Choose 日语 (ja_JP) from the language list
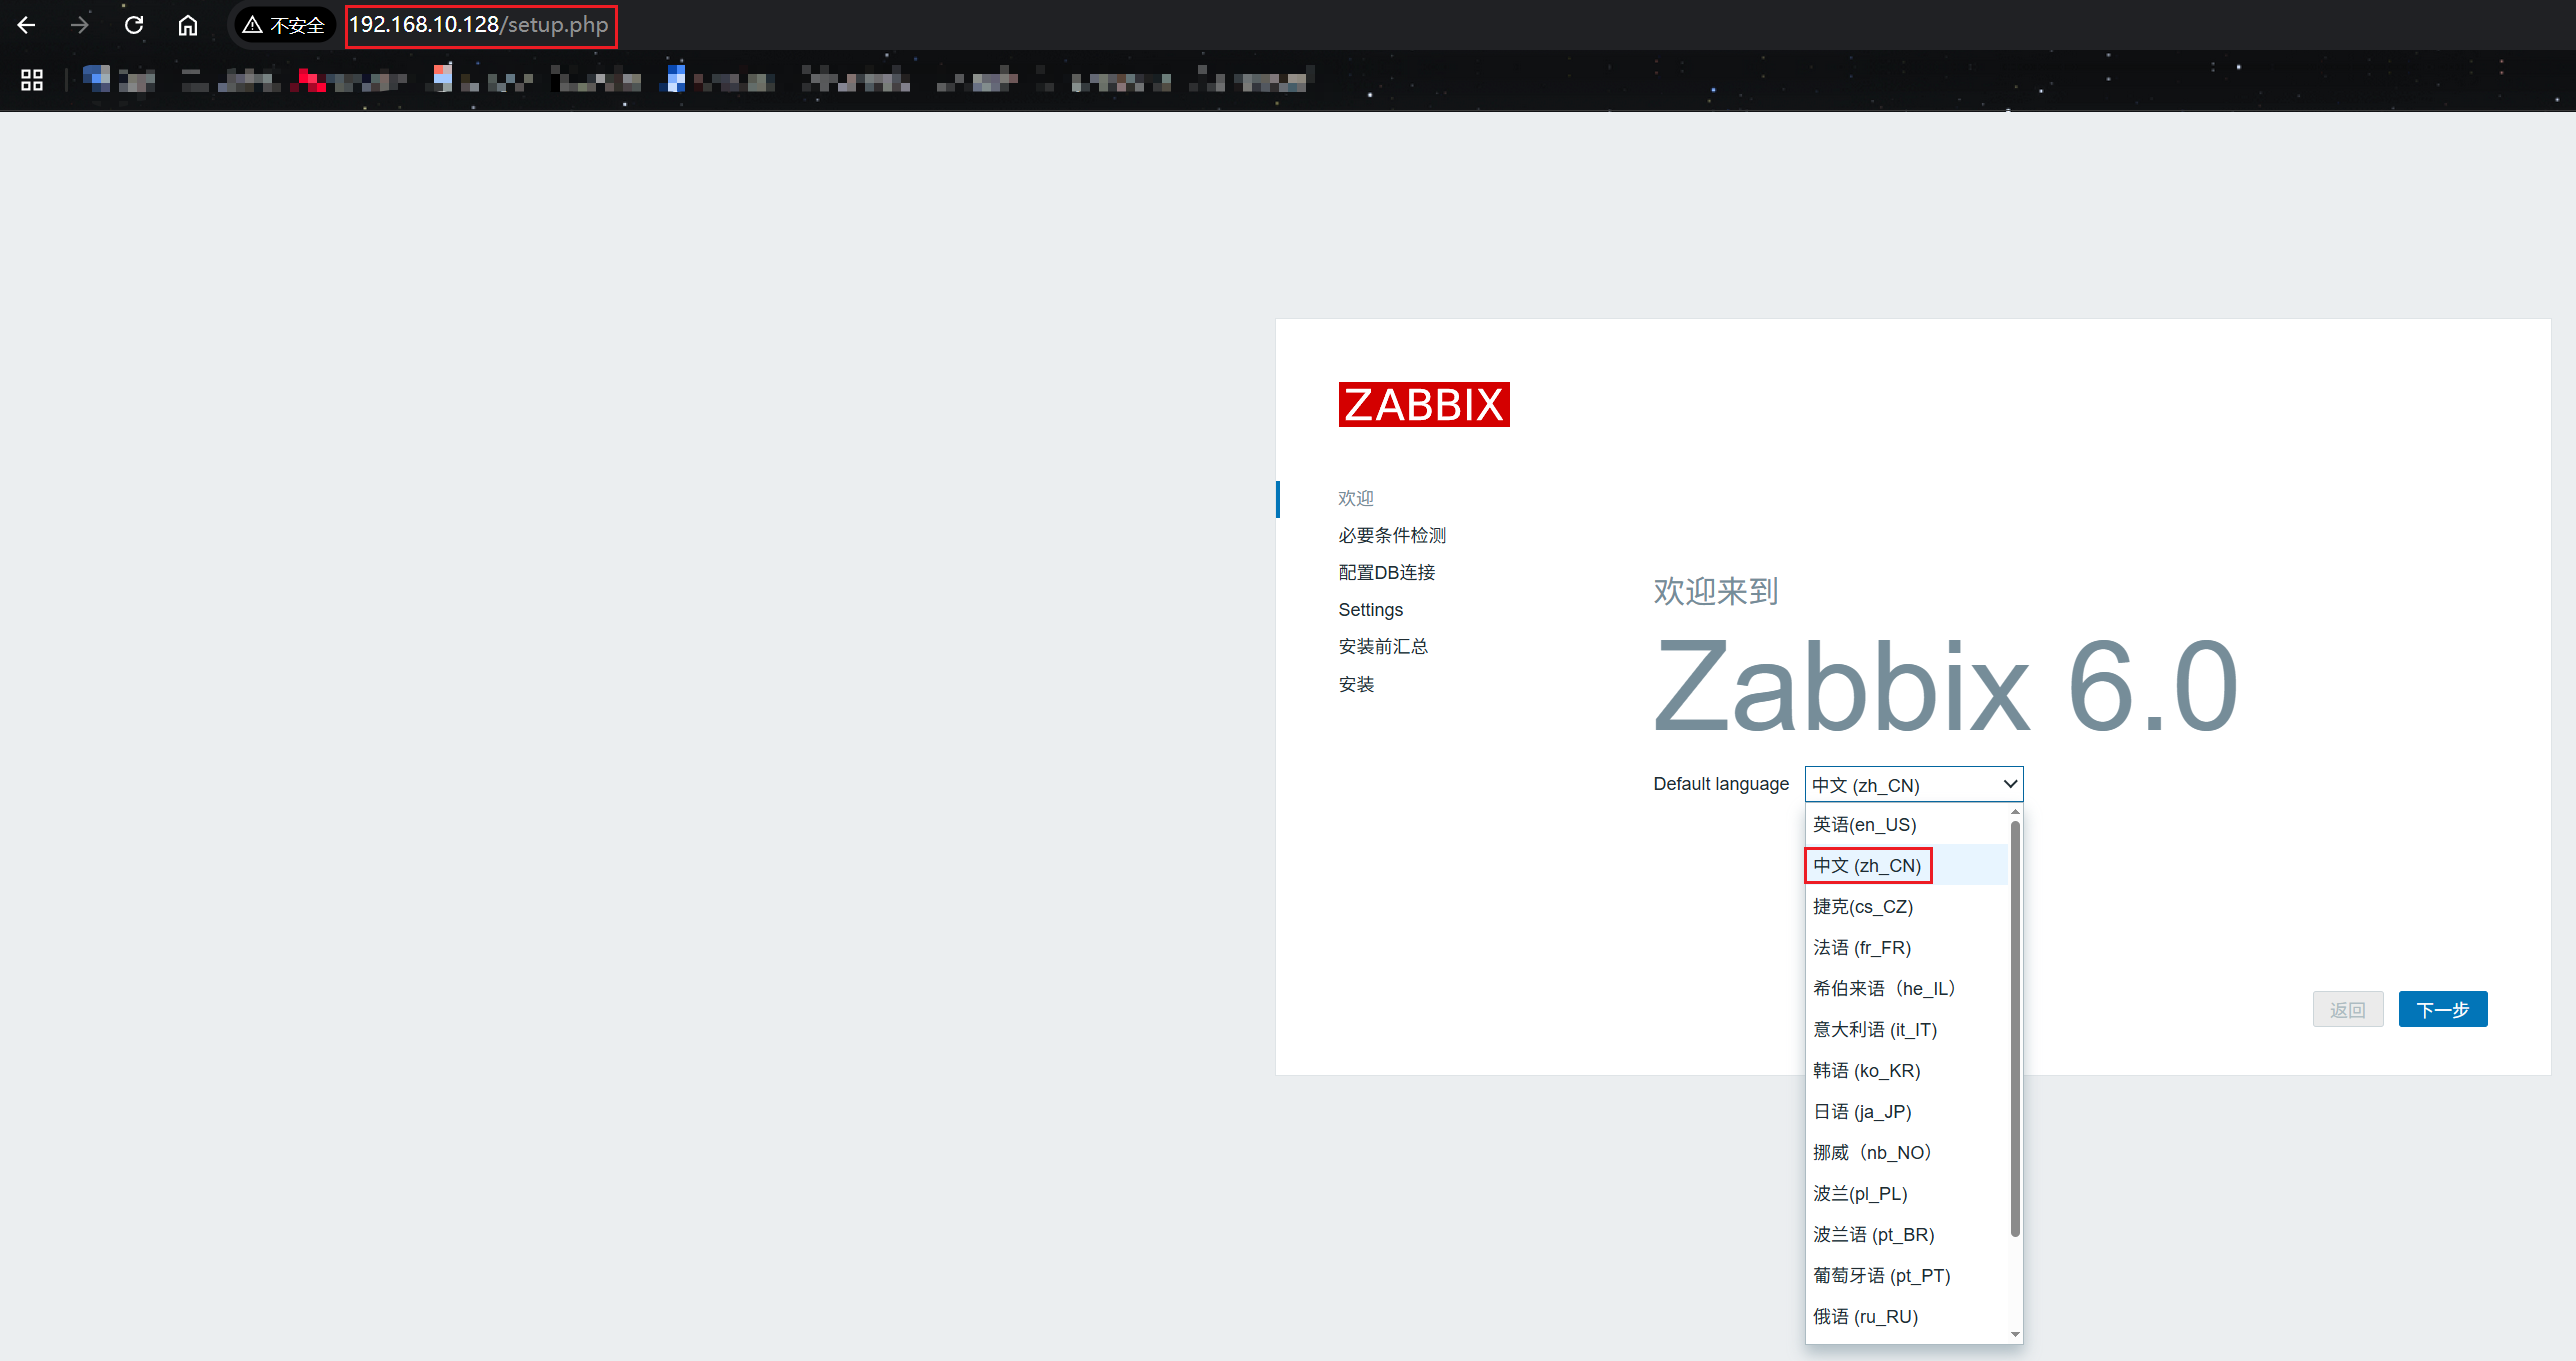Viewport: 2576px width, 1361px height. (x=1906, y=1112)
